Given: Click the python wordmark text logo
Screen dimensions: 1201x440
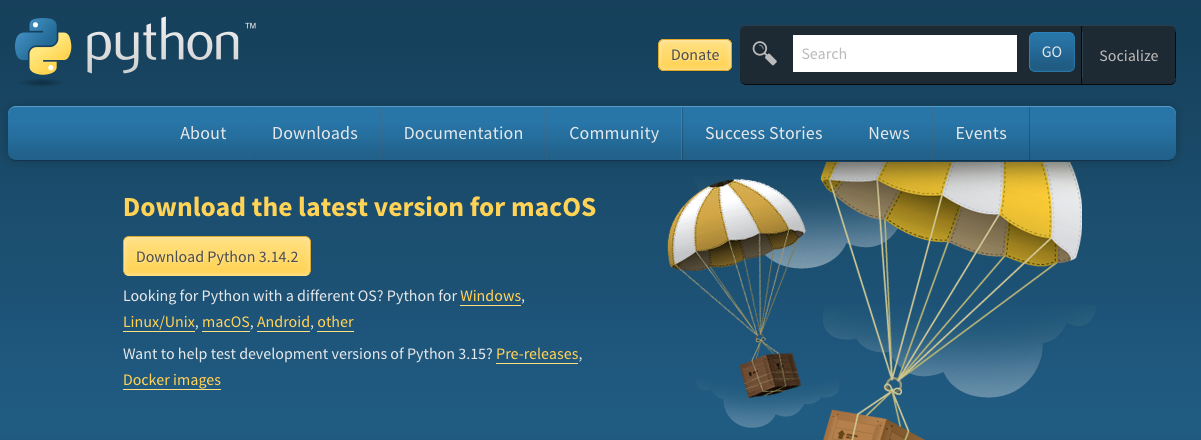Looking at the screenshot, I should [163, 47].
